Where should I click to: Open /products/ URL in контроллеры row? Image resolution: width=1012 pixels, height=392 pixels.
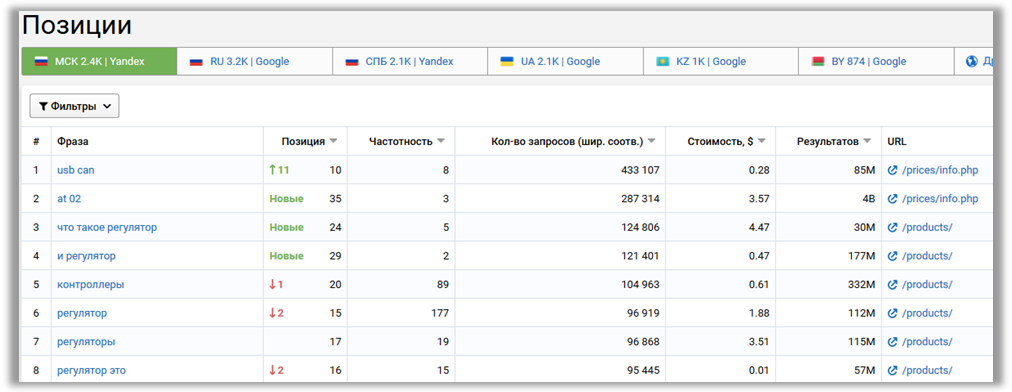[927, 285]
